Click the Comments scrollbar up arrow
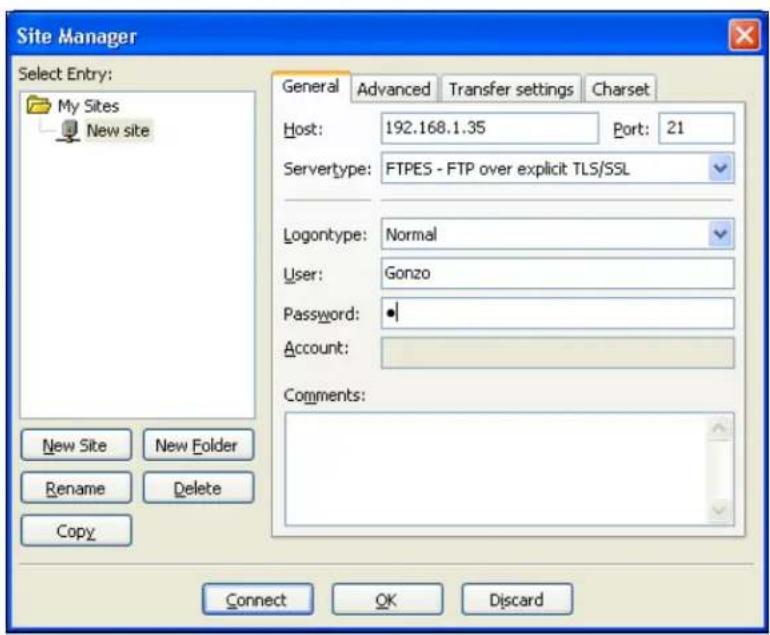This screenshot has height=635, width=770. [719, 428]
